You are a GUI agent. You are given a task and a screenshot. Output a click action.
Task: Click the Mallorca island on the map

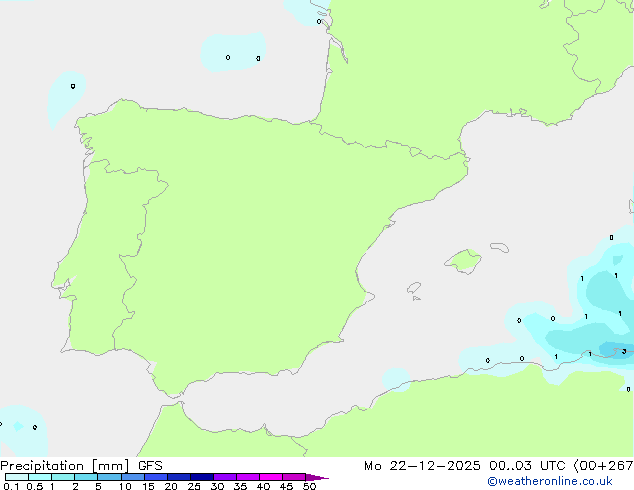coord(462,262)
